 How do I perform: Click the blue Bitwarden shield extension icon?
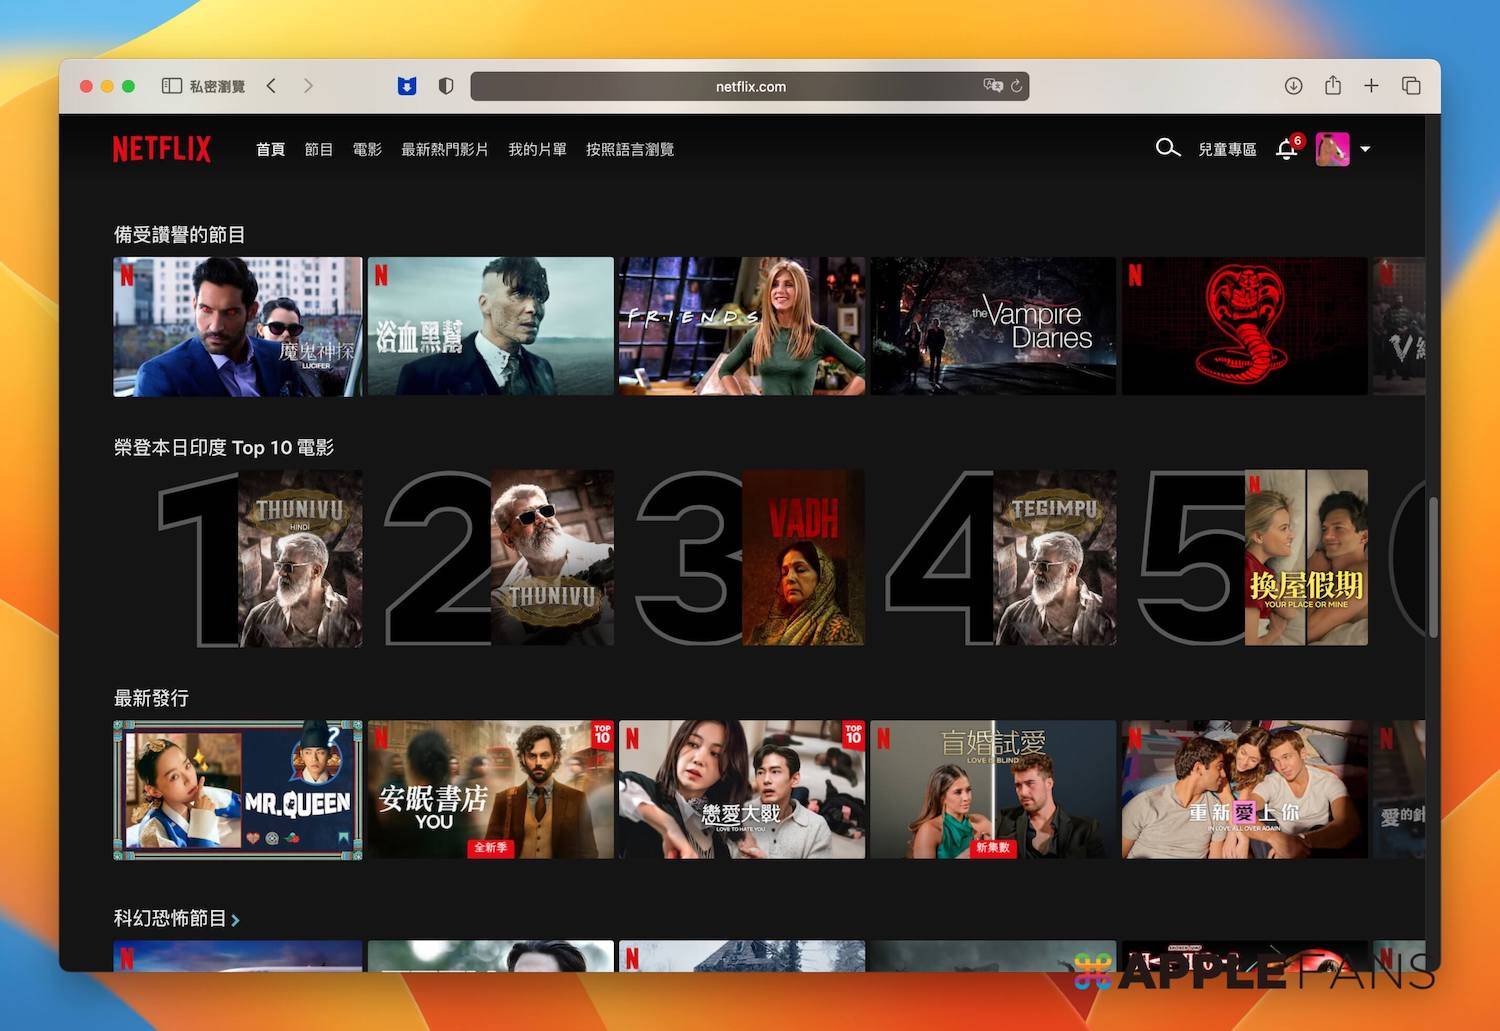[x=407, y=86]
